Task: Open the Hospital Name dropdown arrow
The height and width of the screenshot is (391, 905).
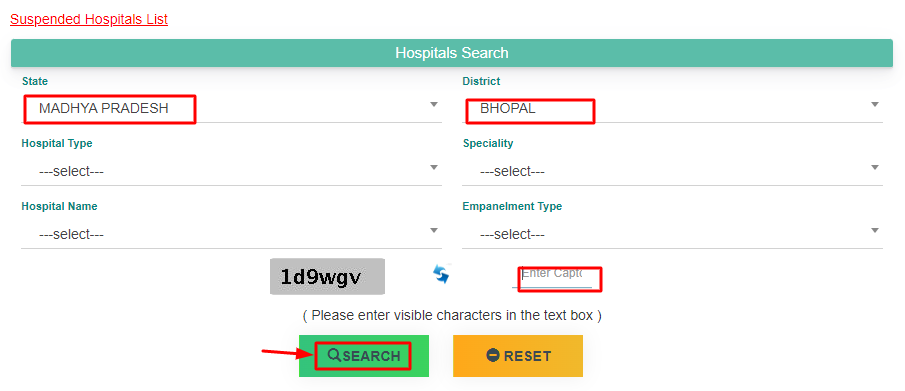Action: click(434, 230)
